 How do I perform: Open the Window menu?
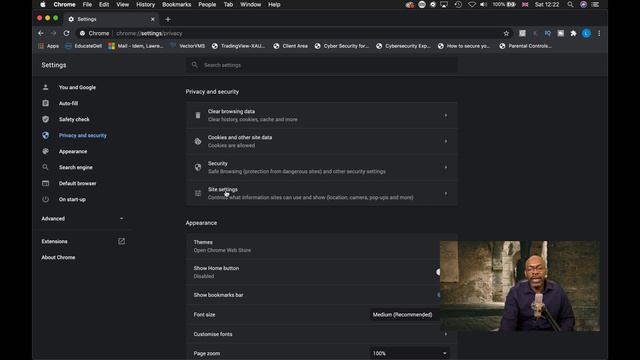click(x=250, y=4)
